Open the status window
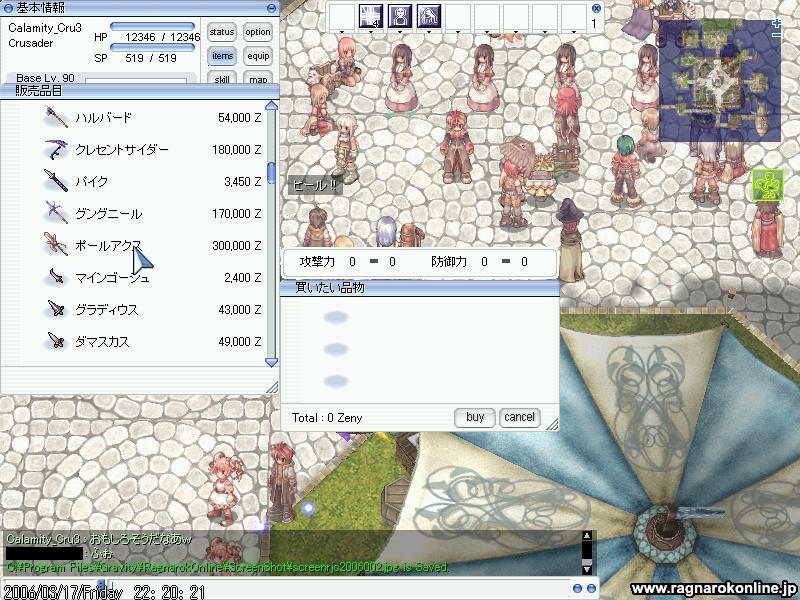The width and height of the screenshot is (800, 600). 221,32
